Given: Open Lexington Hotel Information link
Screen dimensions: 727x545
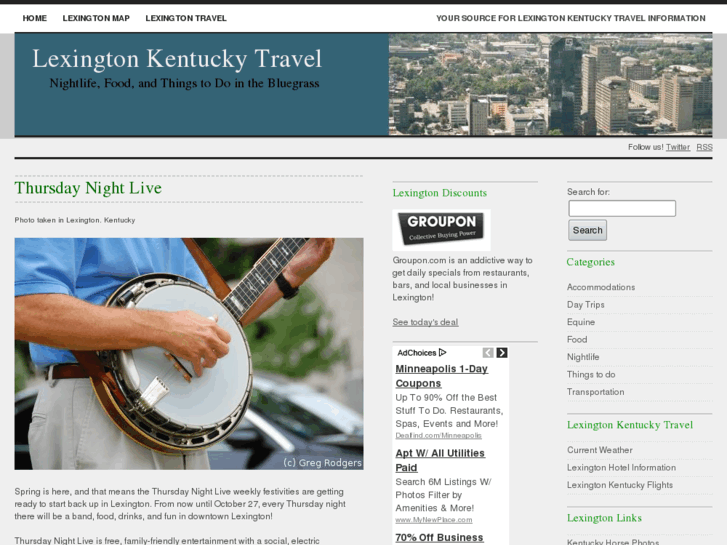Looking at the screenshot, I should click(621, 468).
